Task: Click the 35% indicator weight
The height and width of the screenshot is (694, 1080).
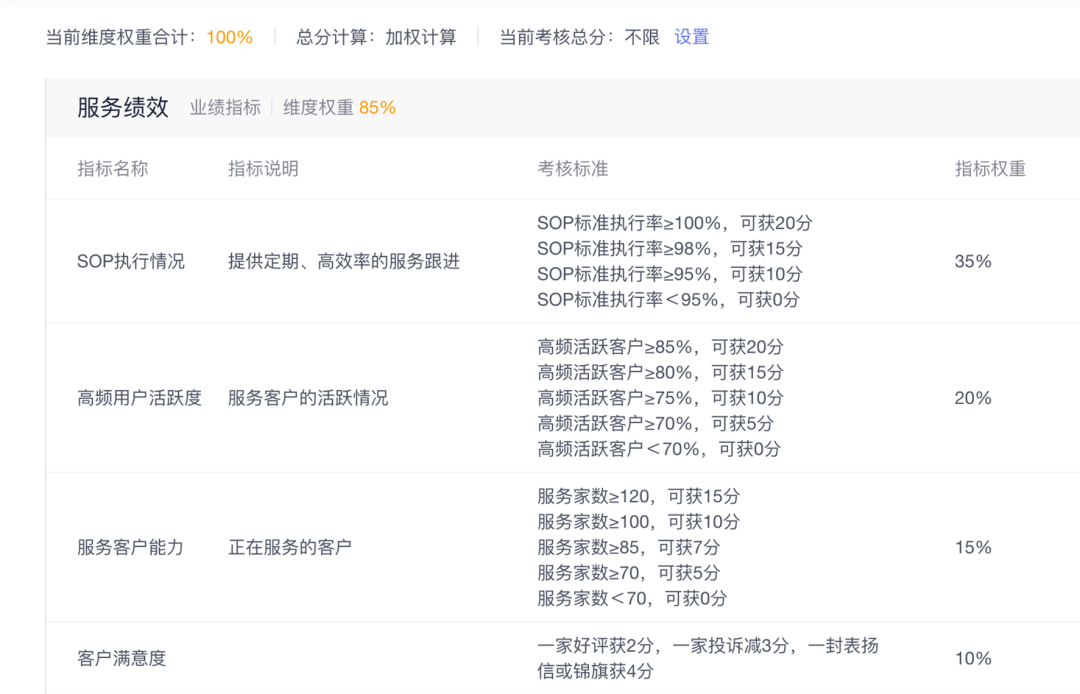Action: tap(973, 262)
